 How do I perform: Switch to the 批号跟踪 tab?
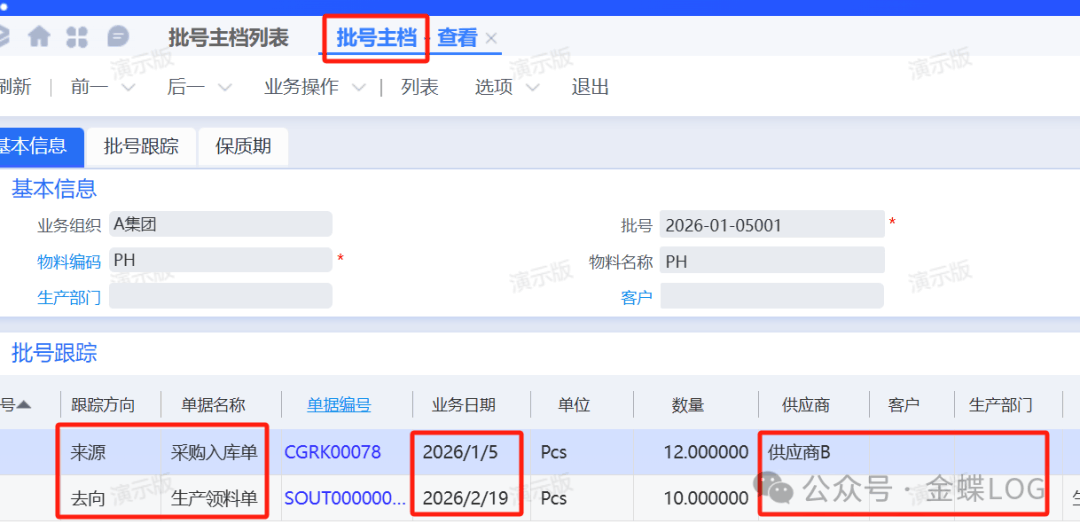coord(141,146)
